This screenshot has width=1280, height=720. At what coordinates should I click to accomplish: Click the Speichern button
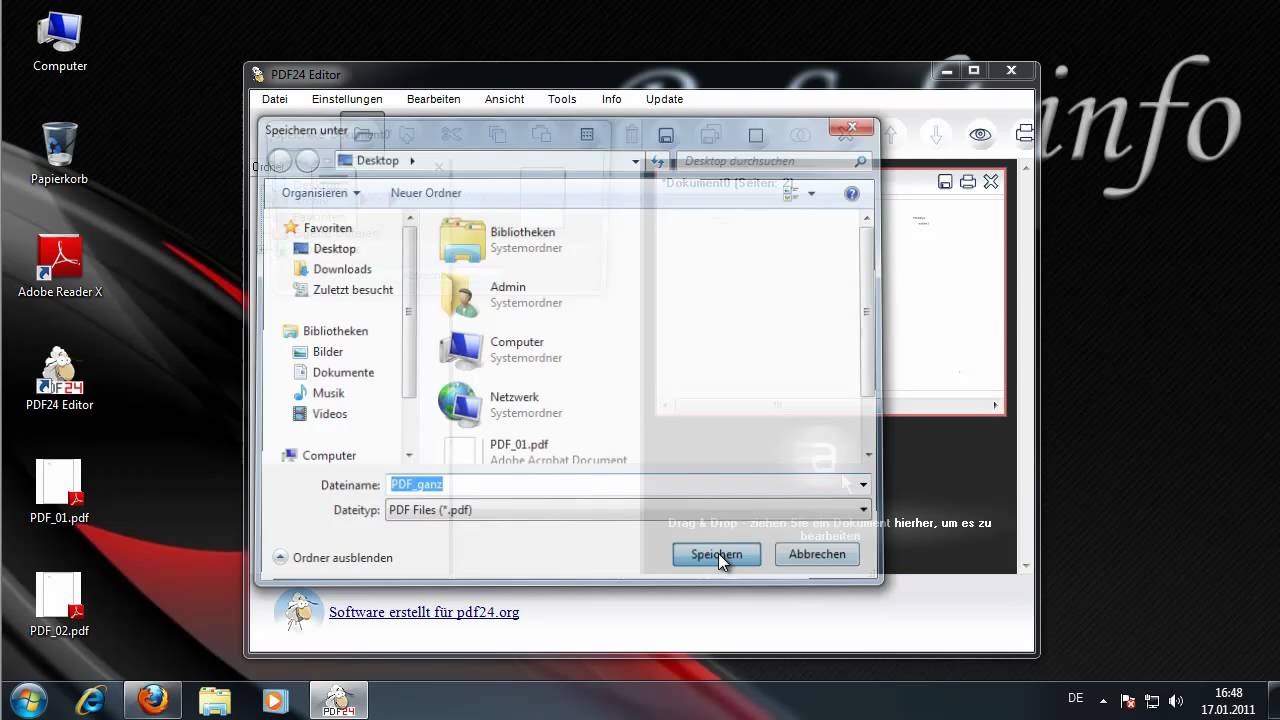tap(716, 554)
